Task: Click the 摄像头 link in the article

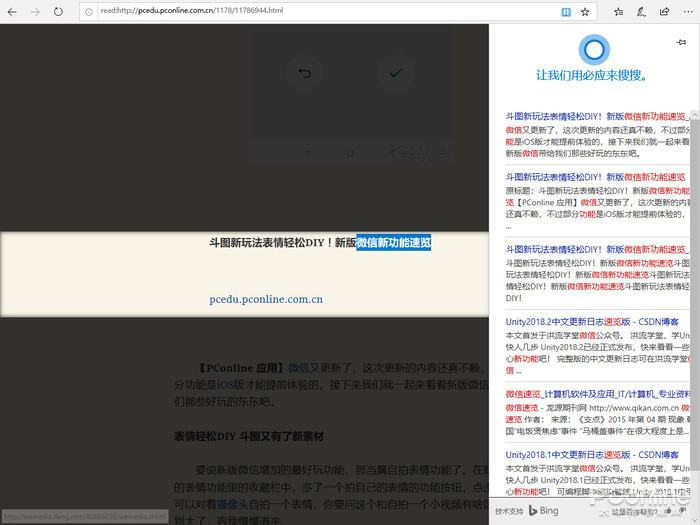Action: (233, 504)
